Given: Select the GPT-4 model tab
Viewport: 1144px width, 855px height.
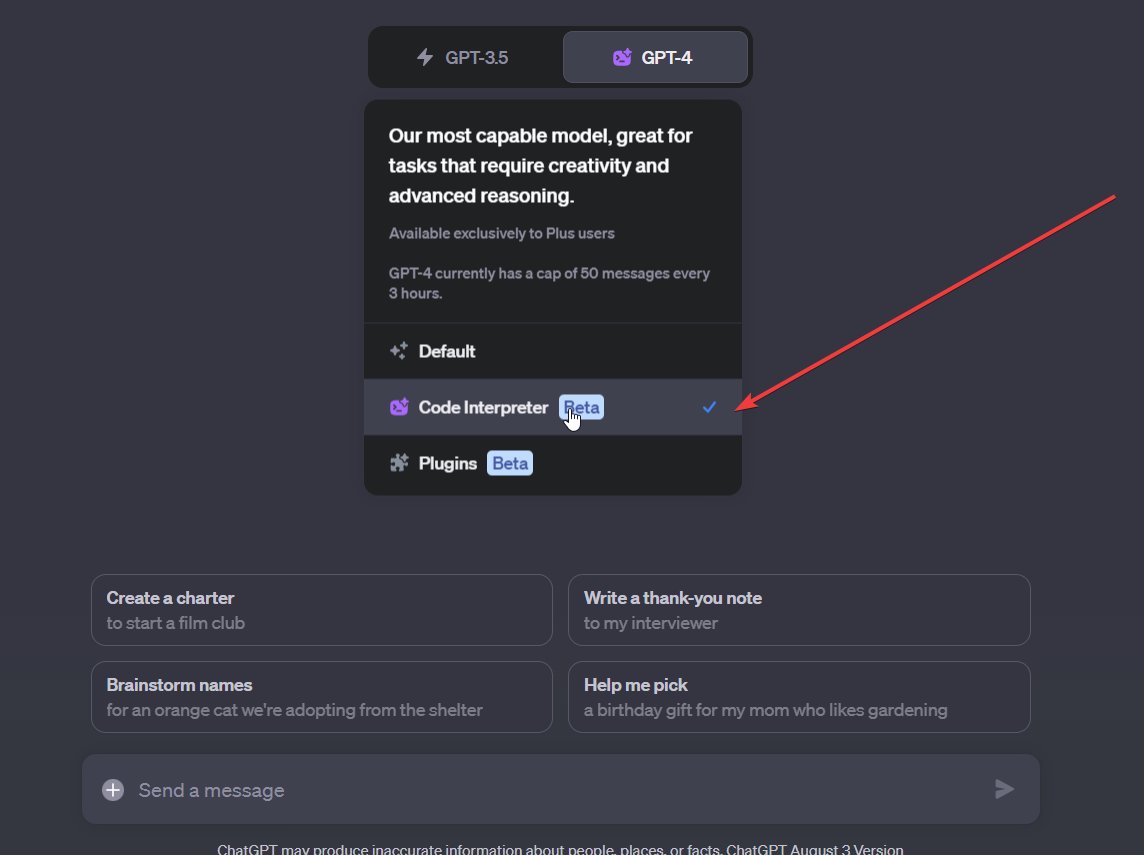Looking at the screenshot, I should (655, 58).
